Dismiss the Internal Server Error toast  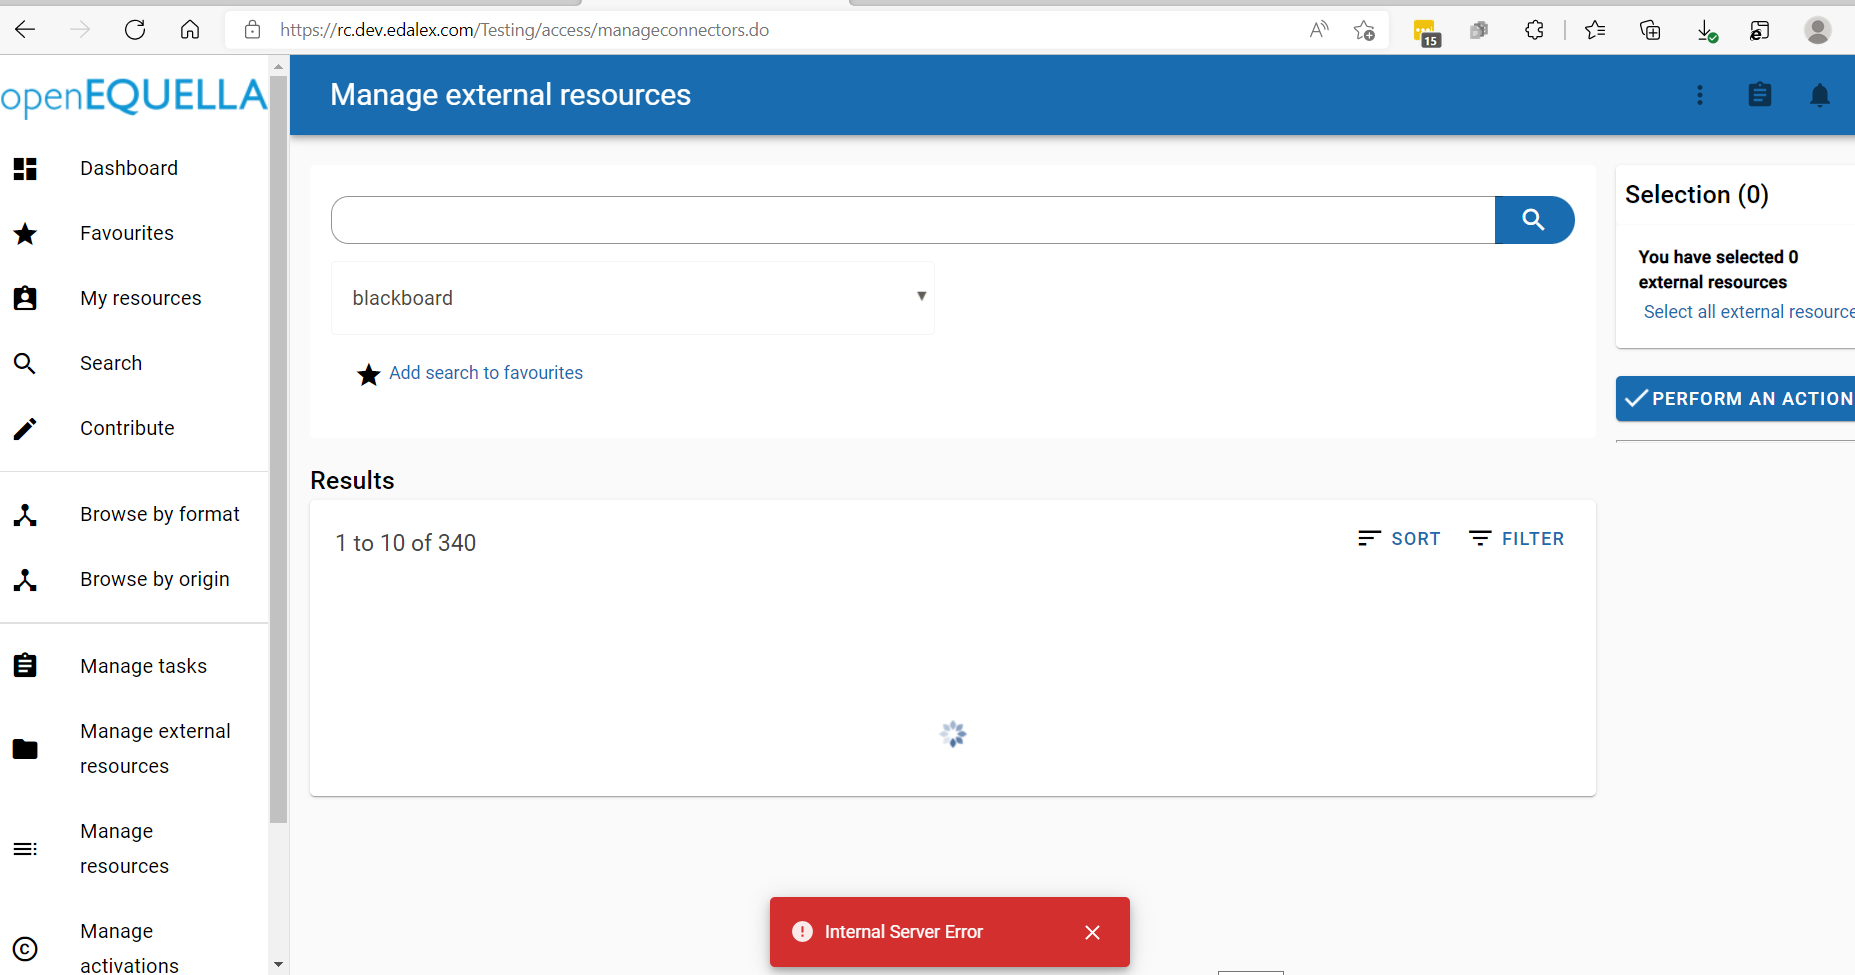pyautogui.click(x=1092, y=932)
